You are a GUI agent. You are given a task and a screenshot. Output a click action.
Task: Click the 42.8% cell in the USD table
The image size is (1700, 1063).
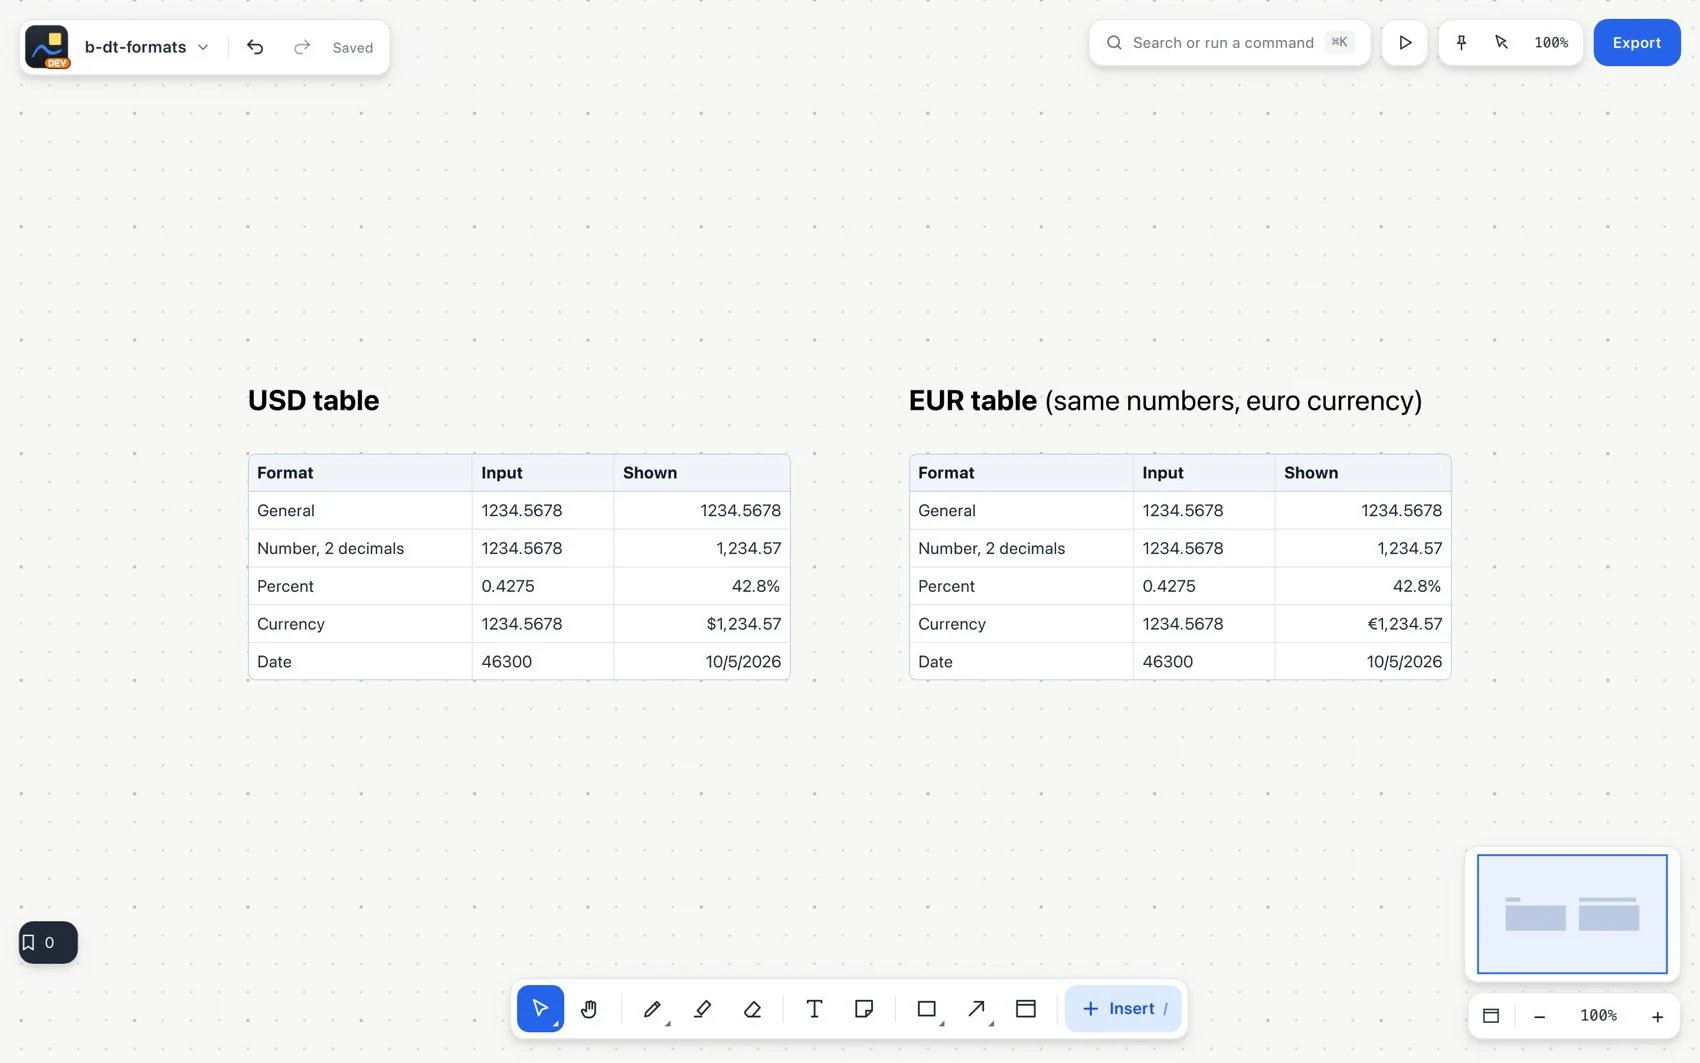coord(702,586)
